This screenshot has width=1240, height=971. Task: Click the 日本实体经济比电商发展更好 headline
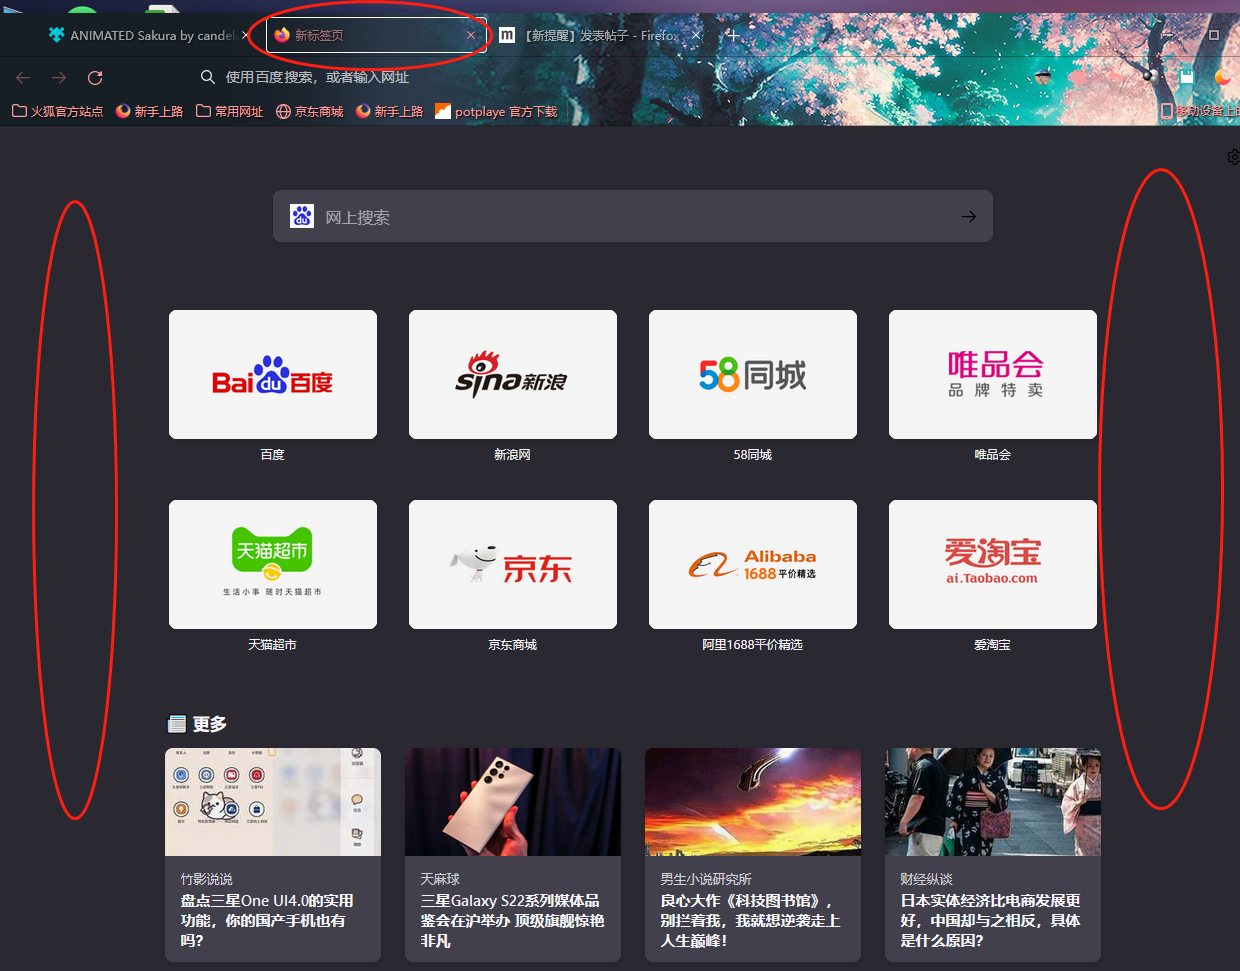pyautogui.click(x=990, y=920)
